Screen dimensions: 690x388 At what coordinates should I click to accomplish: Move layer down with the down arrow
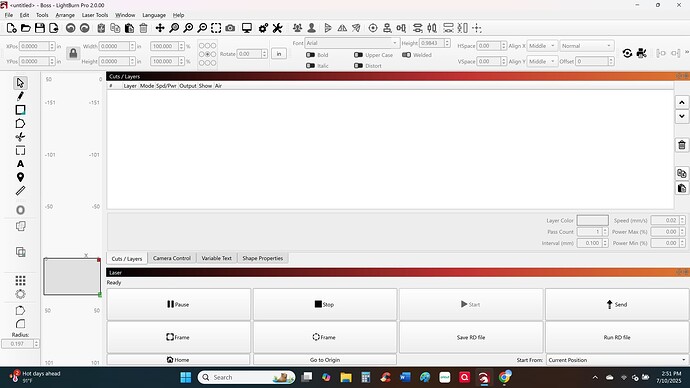click(682, 117)
